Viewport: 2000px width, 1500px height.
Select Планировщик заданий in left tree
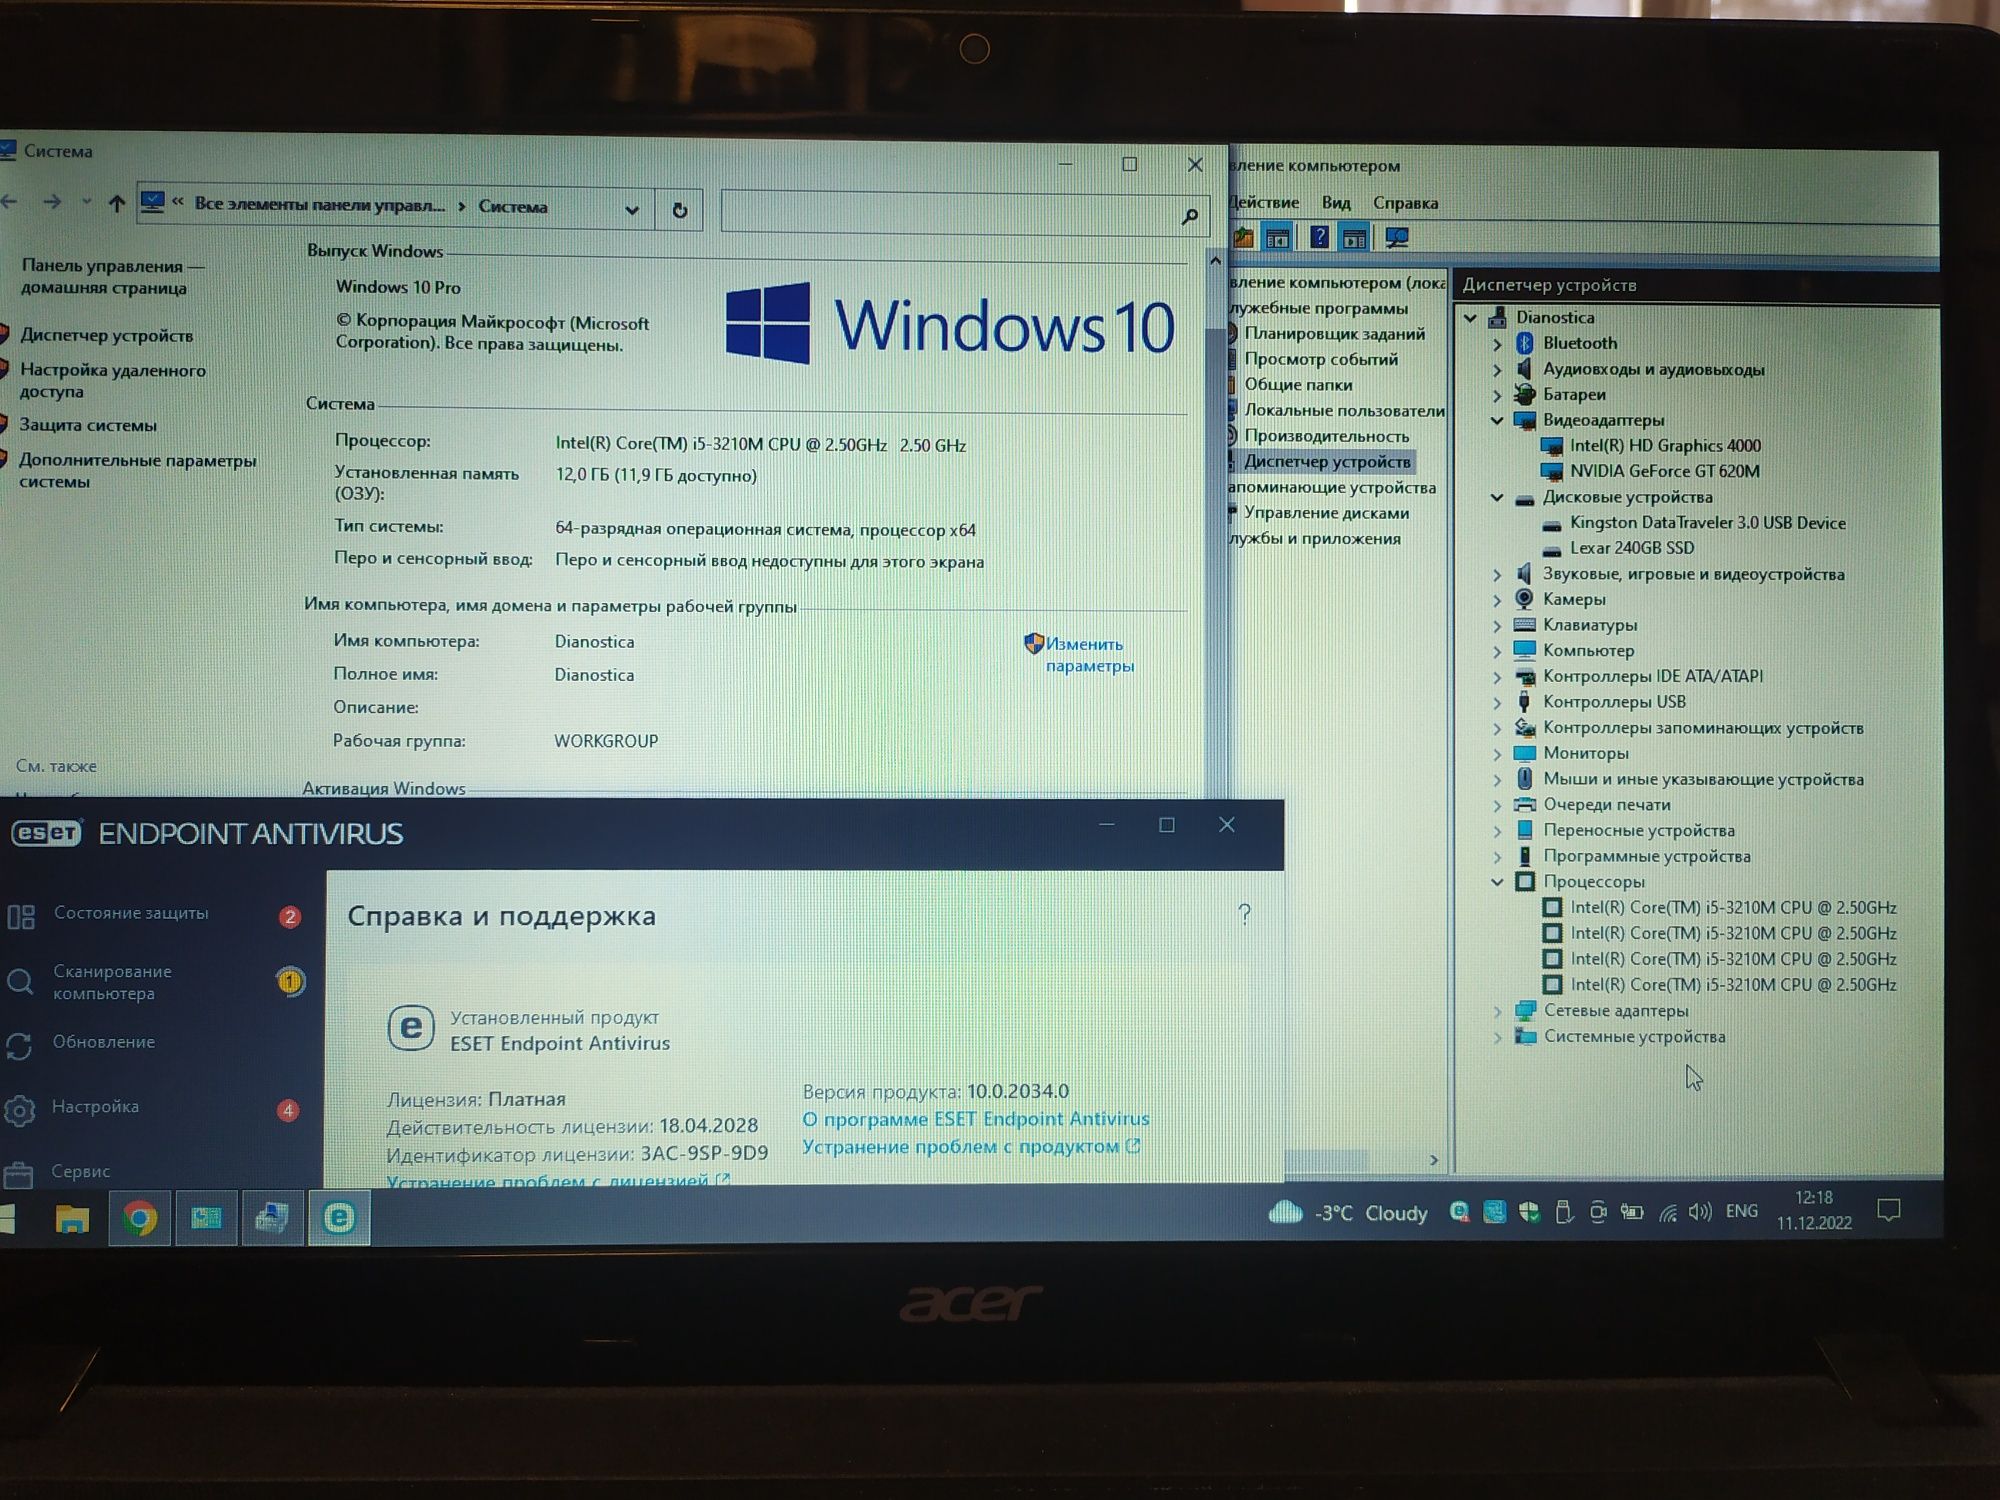point(1334,334)
